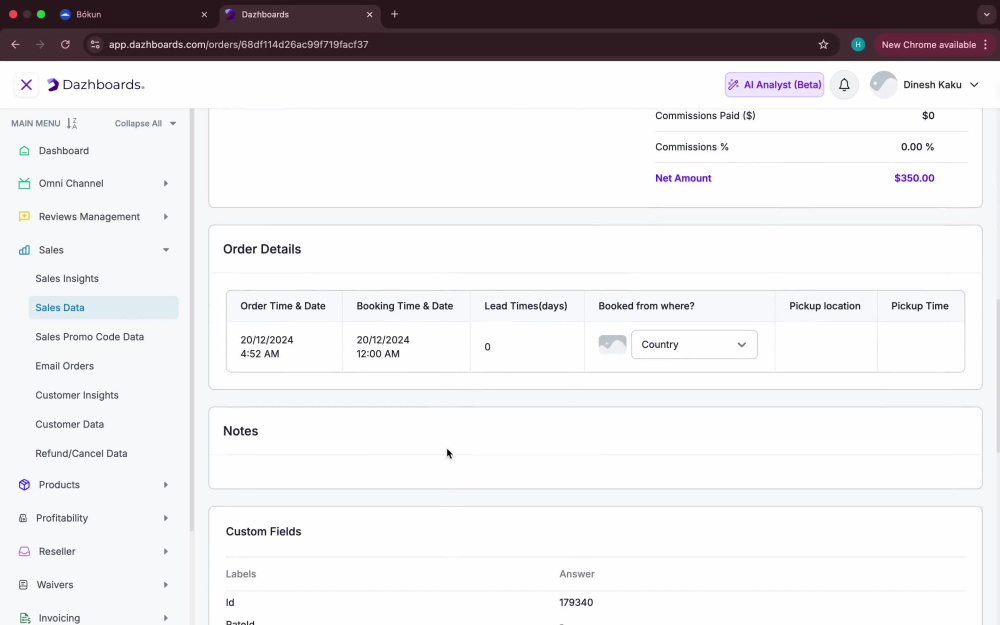Image resolution: width=1000 pixels, height=625 pixels.
Task: Sort main menu with the Z-A icon
Action: 71,124
